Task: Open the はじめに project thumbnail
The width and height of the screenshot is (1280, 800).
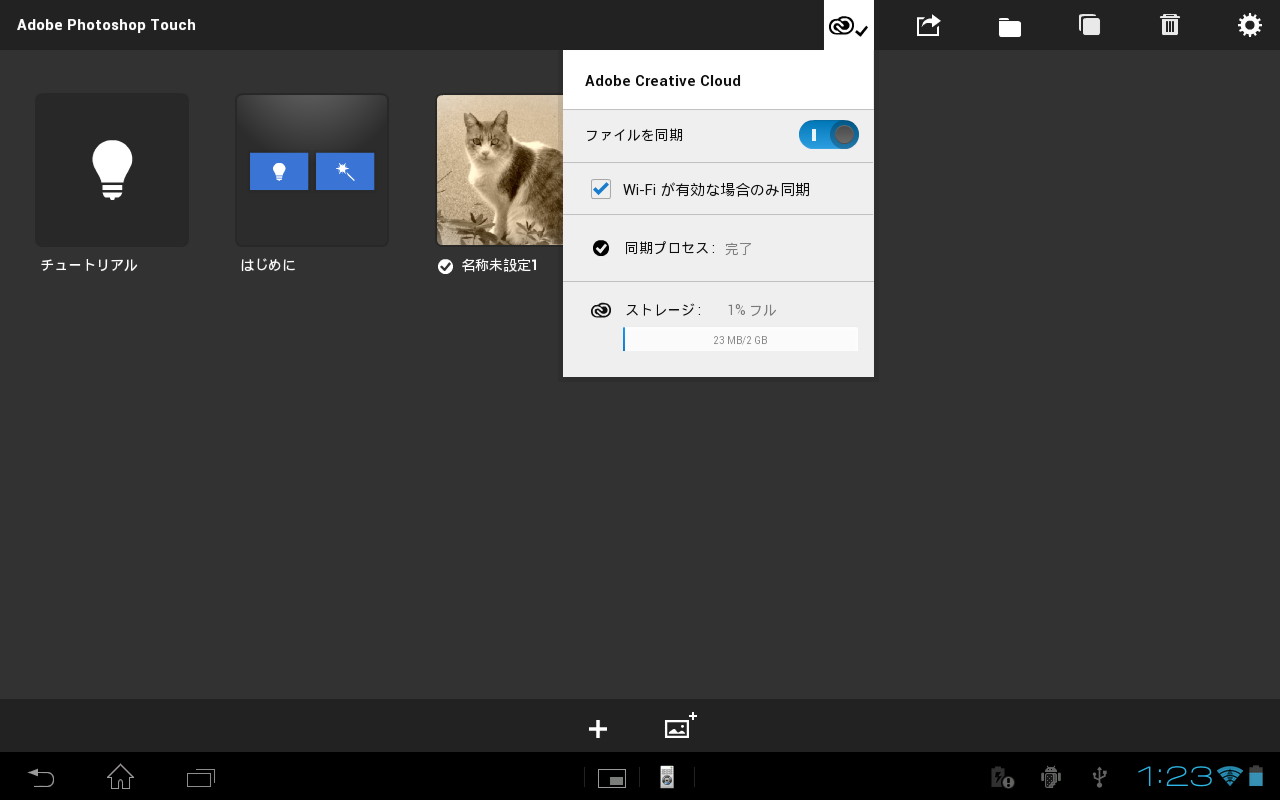Action: click(x=312, y=170)
